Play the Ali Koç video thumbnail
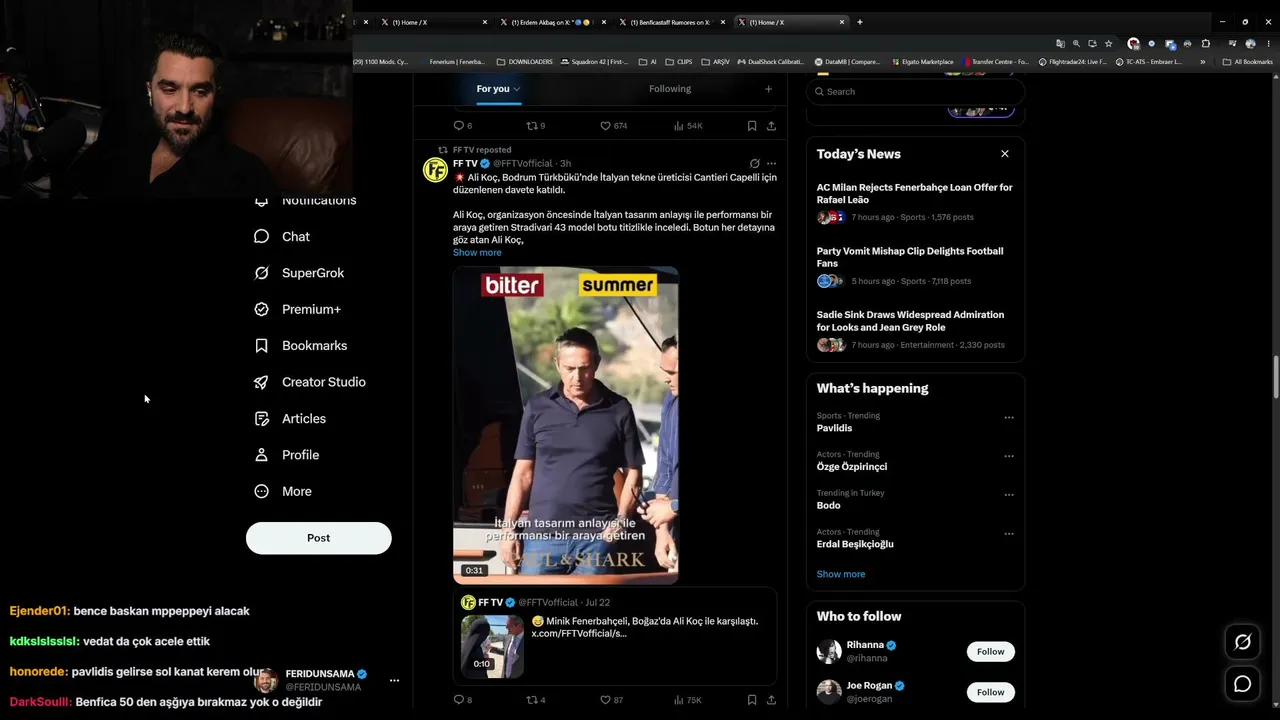This screenshot has width=1280, height=720. (x=566, y=425)
